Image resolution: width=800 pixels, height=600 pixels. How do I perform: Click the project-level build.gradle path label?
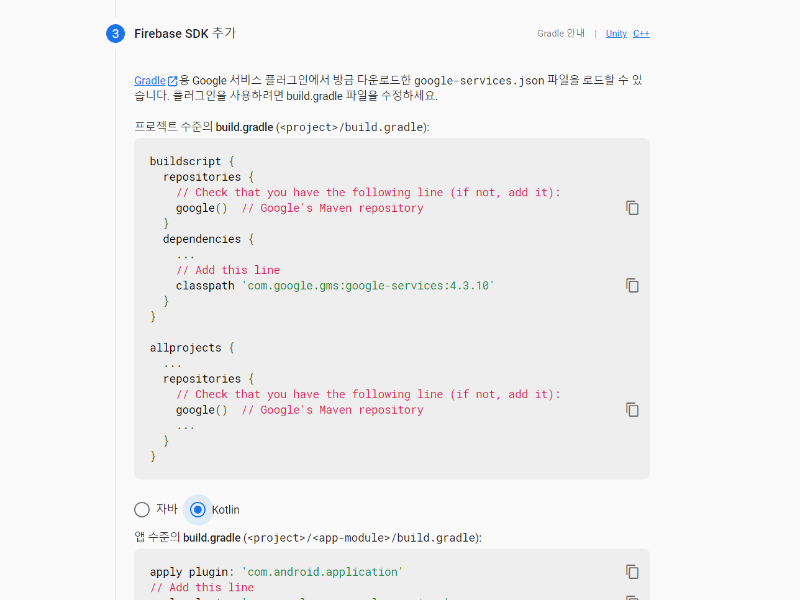point(282,127)
